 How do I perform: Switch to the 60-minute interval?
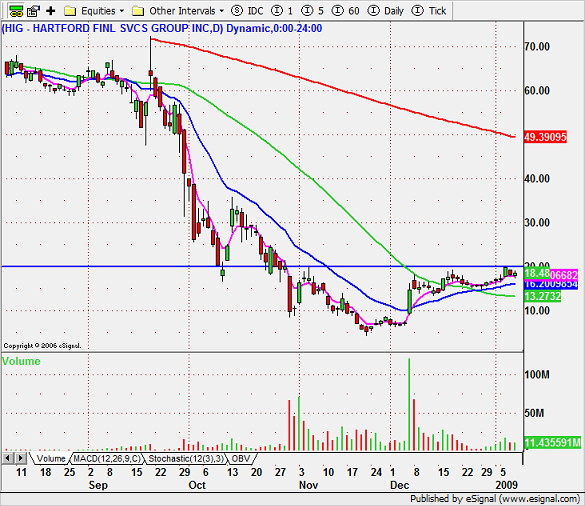[x=345, y=11]
